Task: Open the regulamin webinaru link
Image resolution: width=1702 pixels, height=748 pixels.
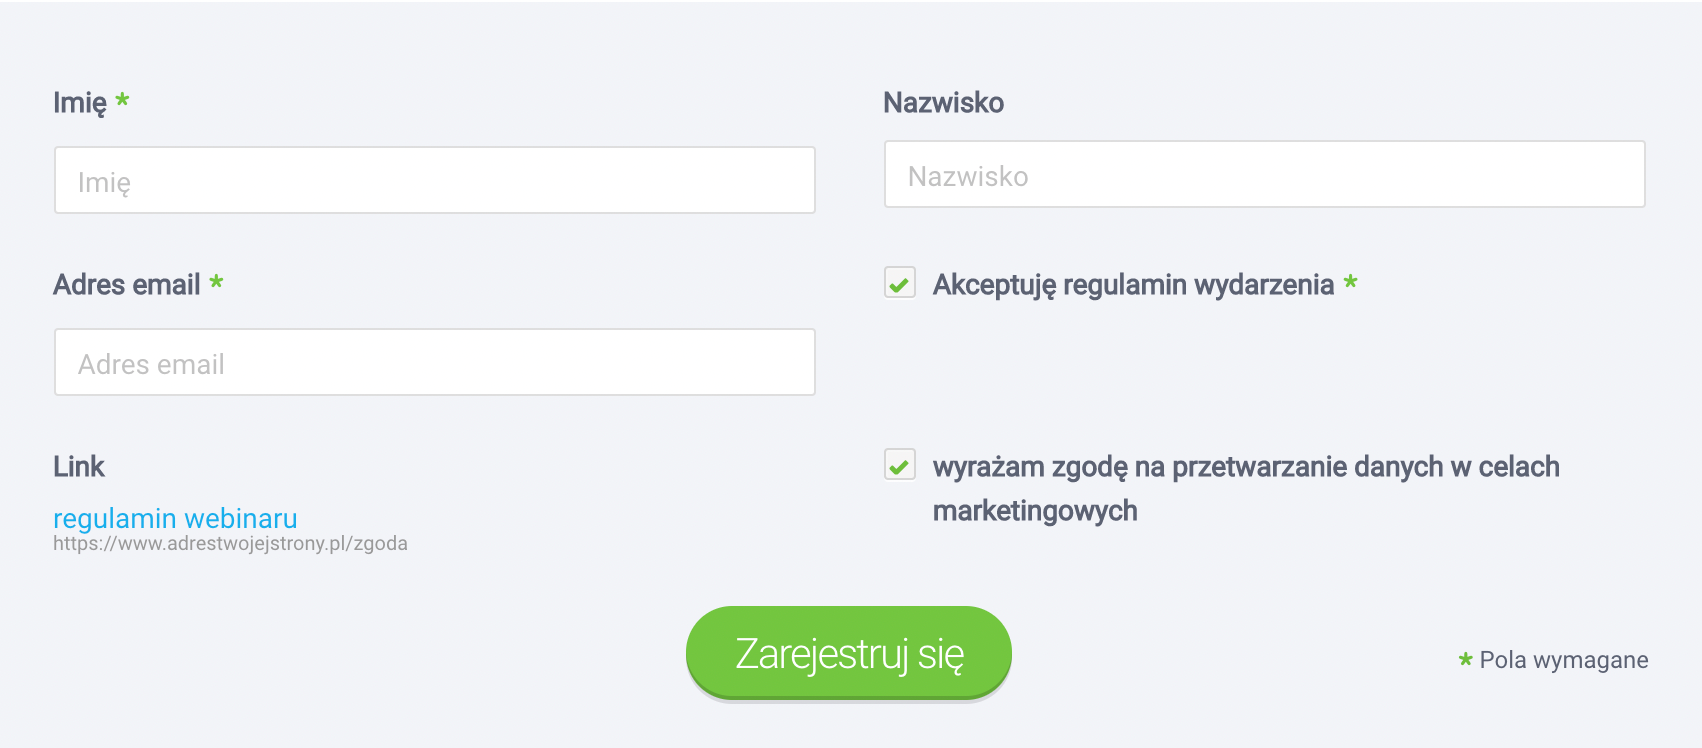Action: (x=175, y=518)
